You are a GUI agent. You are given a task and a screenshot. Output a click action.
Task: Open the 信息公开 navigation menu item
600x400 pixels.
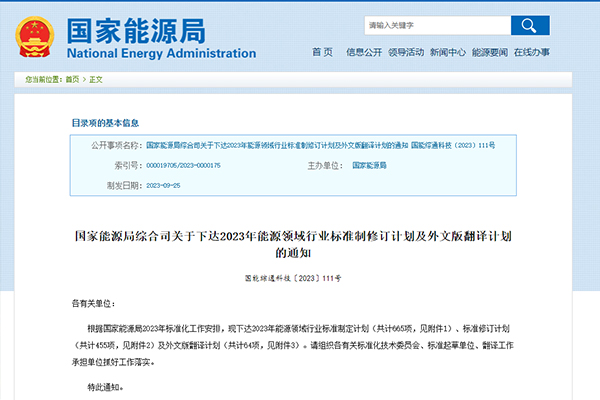tap(363, 52)
